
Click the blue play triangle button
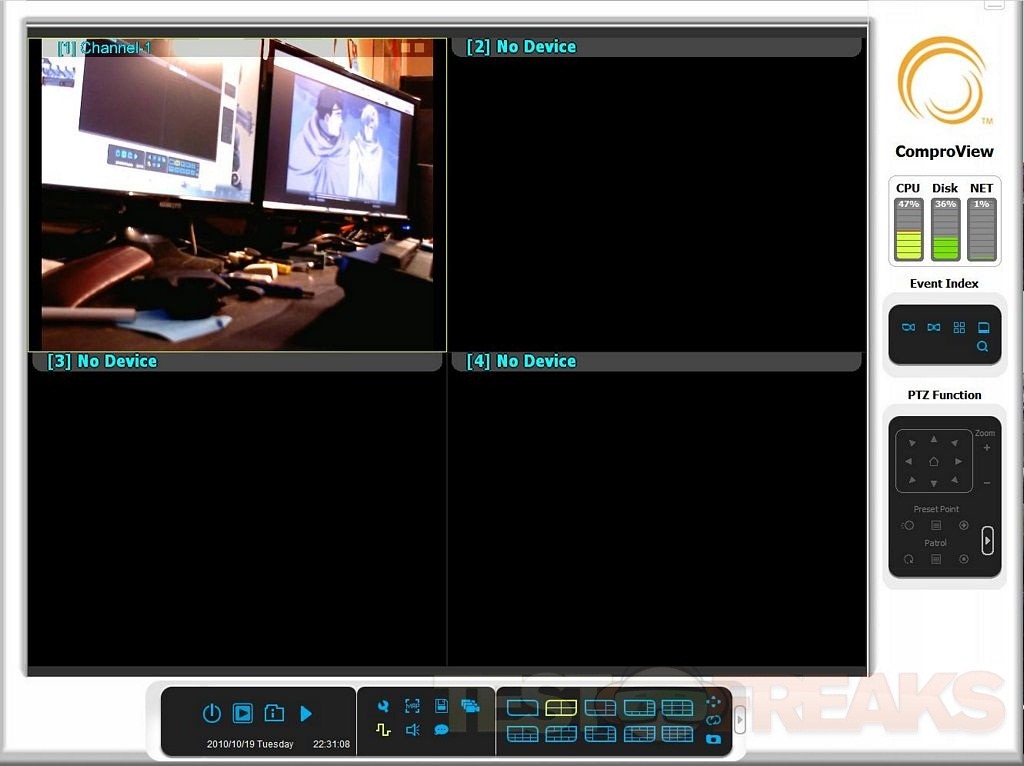[306, 713]
